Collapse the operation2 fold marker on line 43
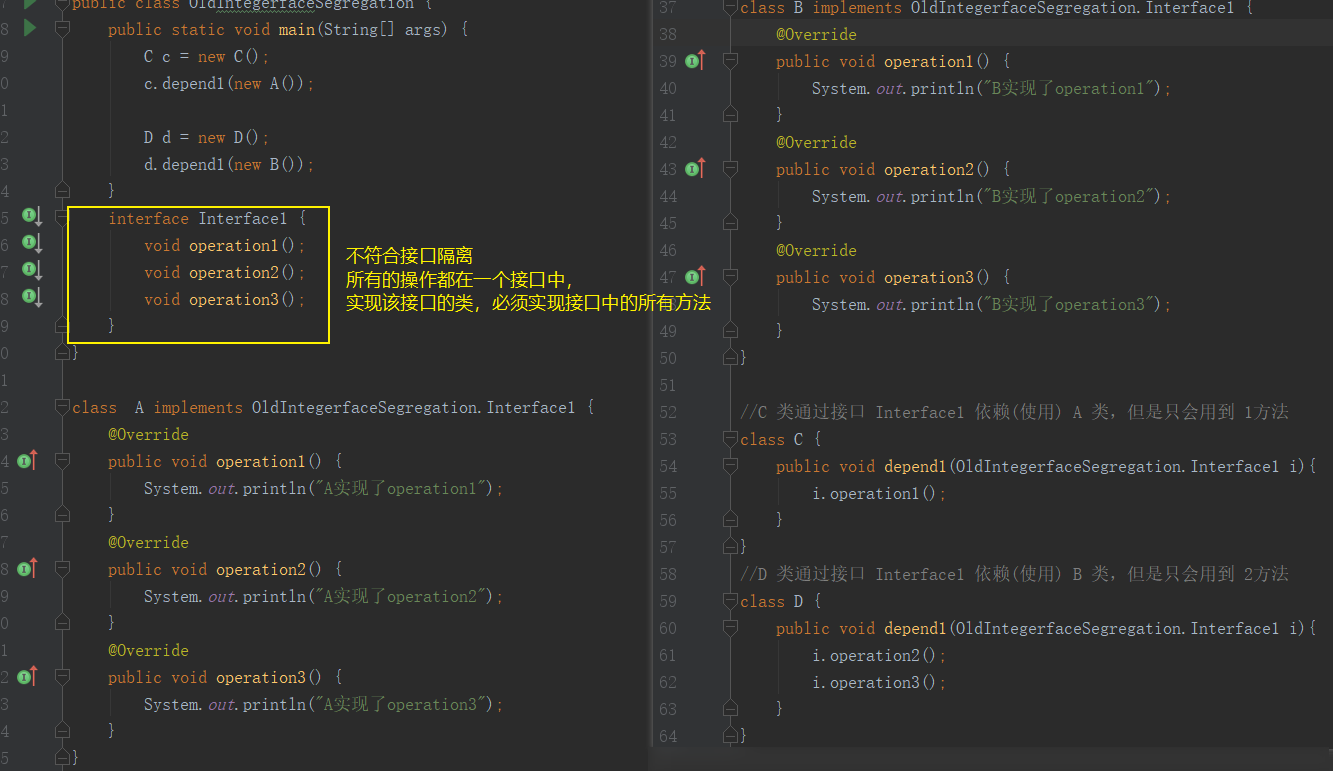1333x771 pixels. (x=730, y=170)
